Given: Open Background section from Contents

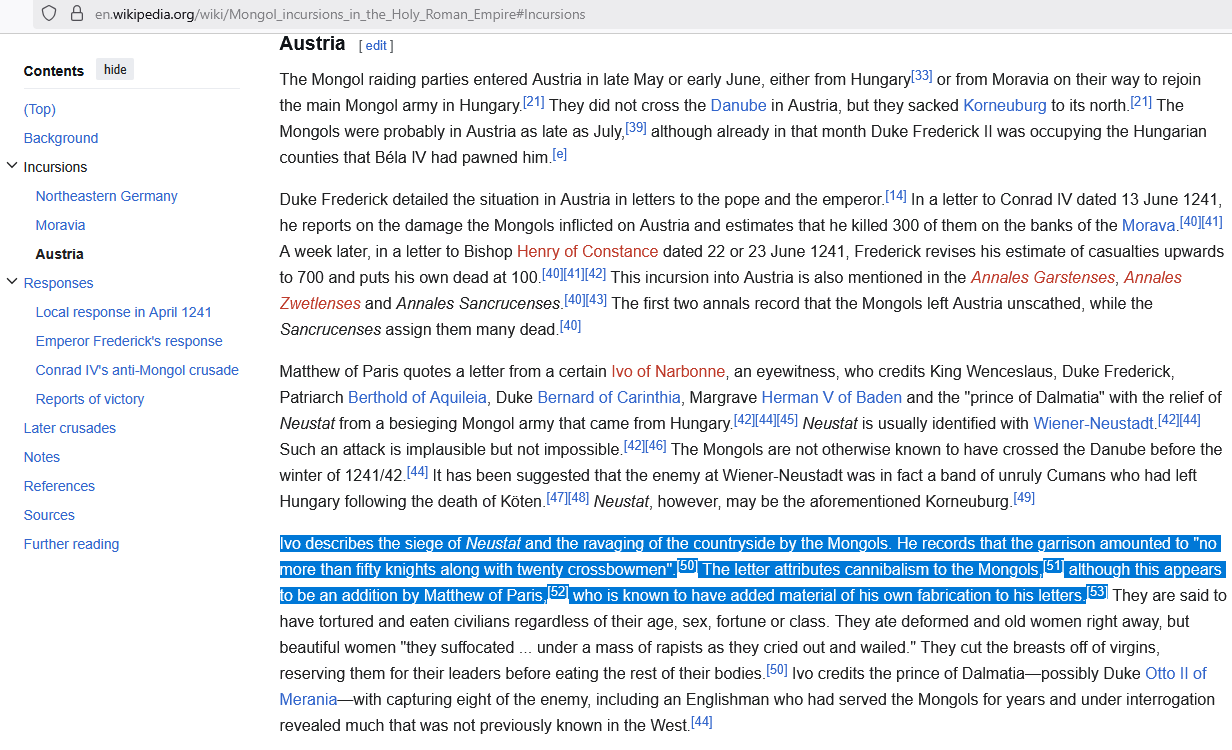Looking at the screenshot, I should (x=61, y=138).
